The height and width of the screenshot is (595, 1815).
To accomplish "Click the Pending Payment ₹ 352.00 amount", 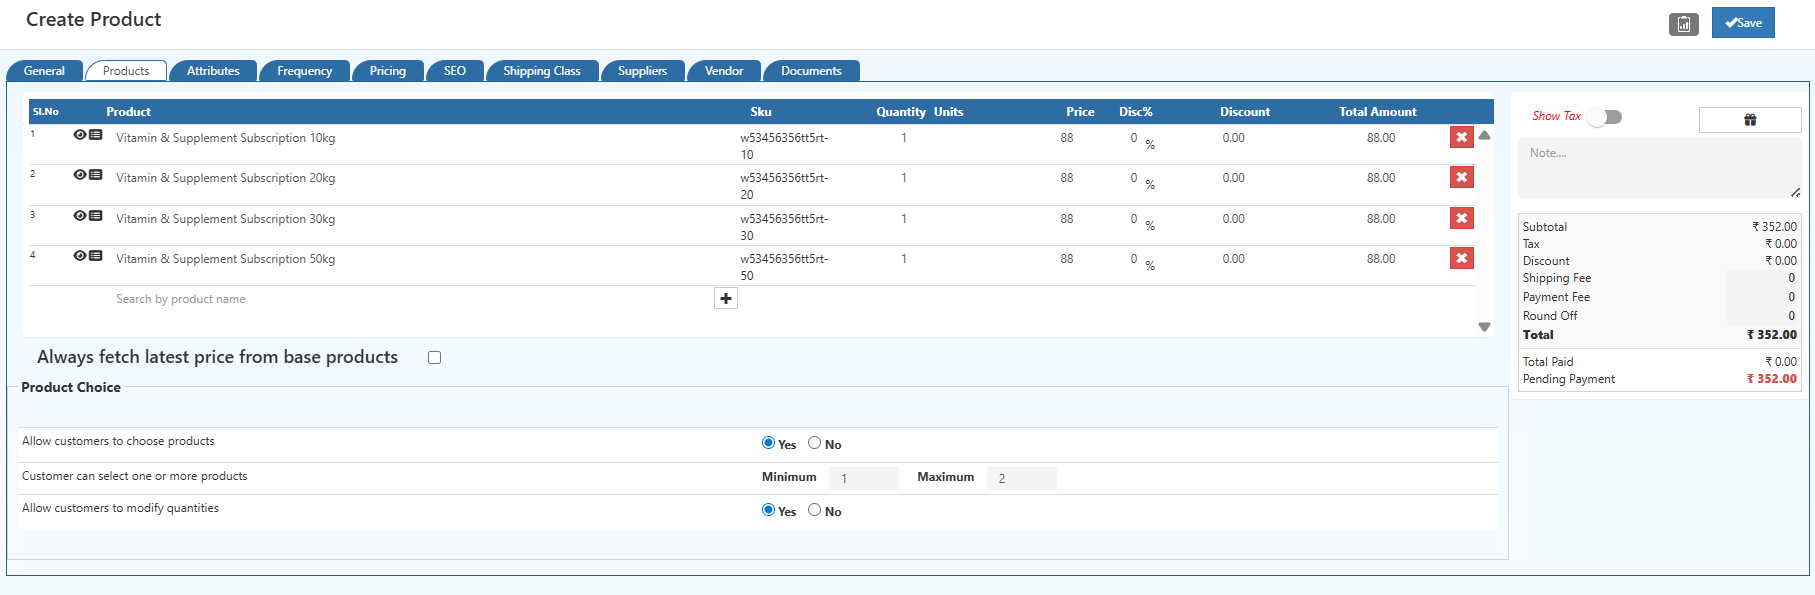I will click(1771, 379).
